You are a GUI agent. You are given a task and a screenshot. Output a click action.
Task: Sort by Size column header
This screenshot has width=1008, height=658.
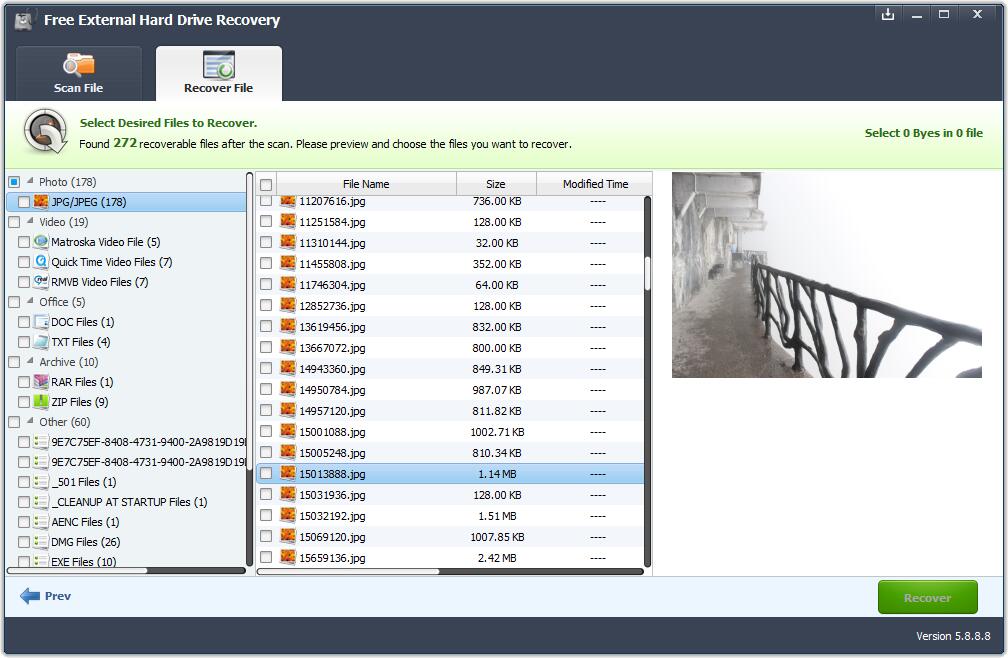click(x=496, y=184)
